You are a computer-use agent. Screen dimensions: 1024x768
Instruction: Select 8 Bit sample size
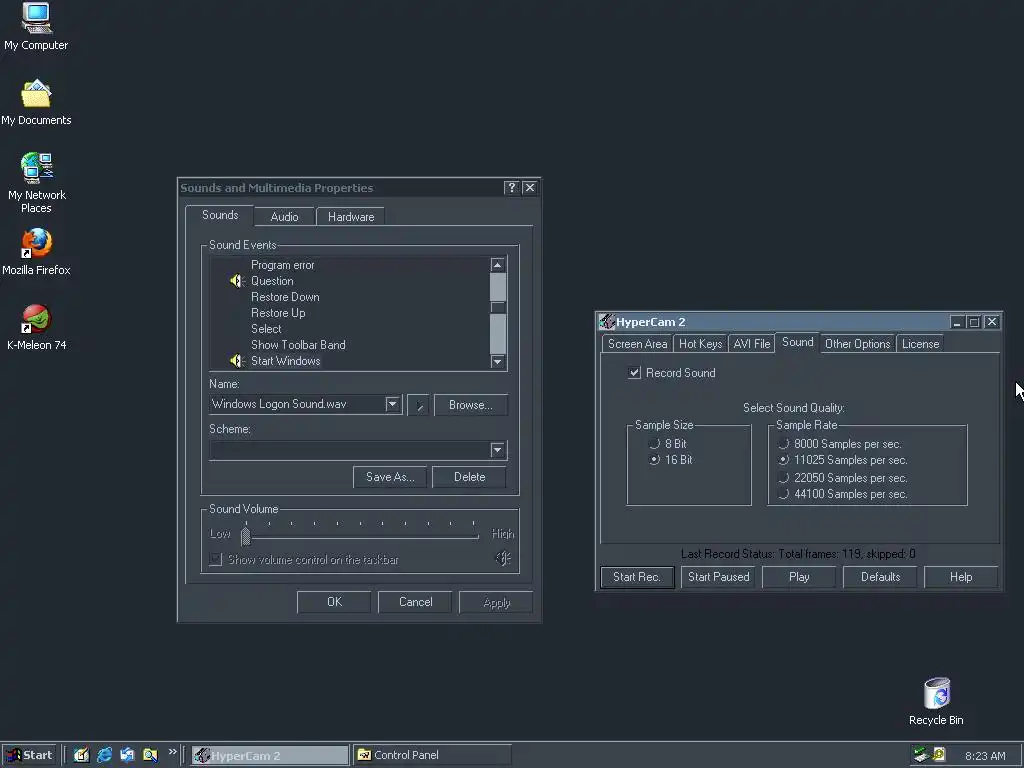click(x=654, y=443)
